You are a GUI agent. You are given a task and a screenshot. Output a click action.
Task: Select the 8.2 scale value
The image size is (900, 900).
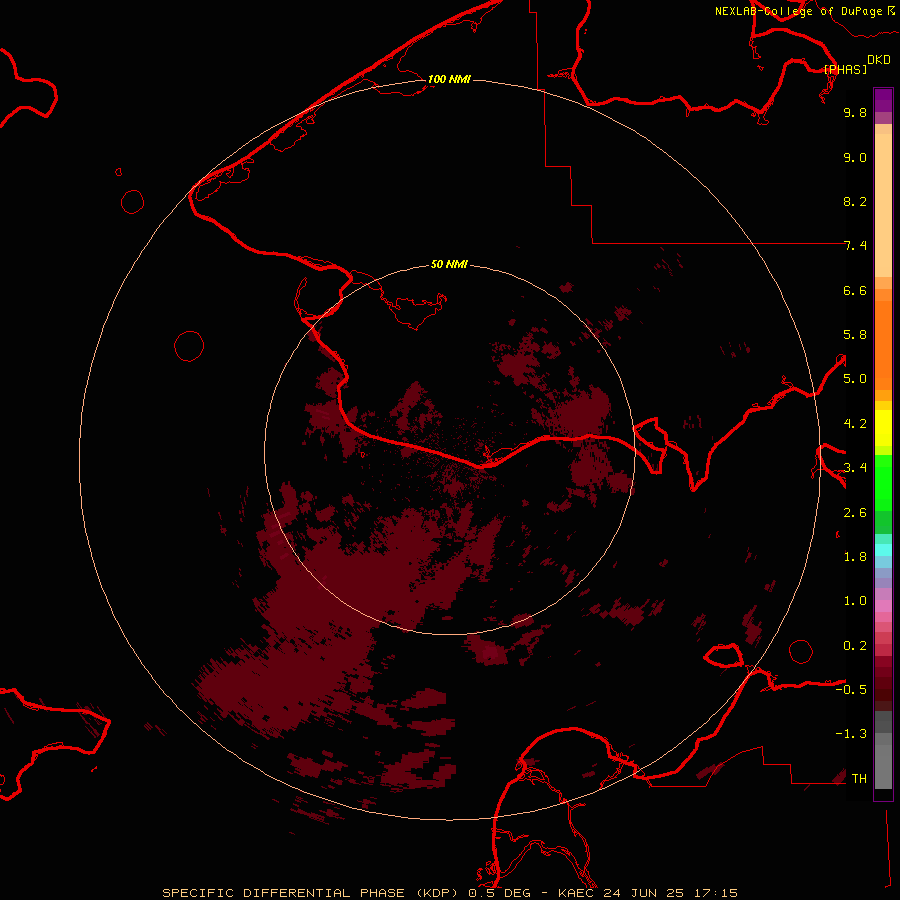pyautogui.click(x=855, y=201)
